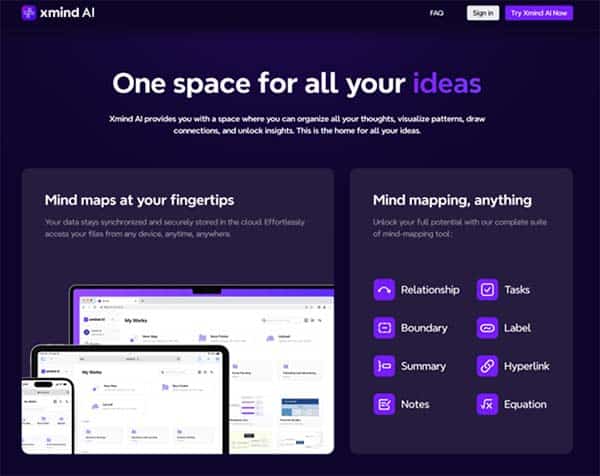Click the Boundary feature icon

click(384, 328)
